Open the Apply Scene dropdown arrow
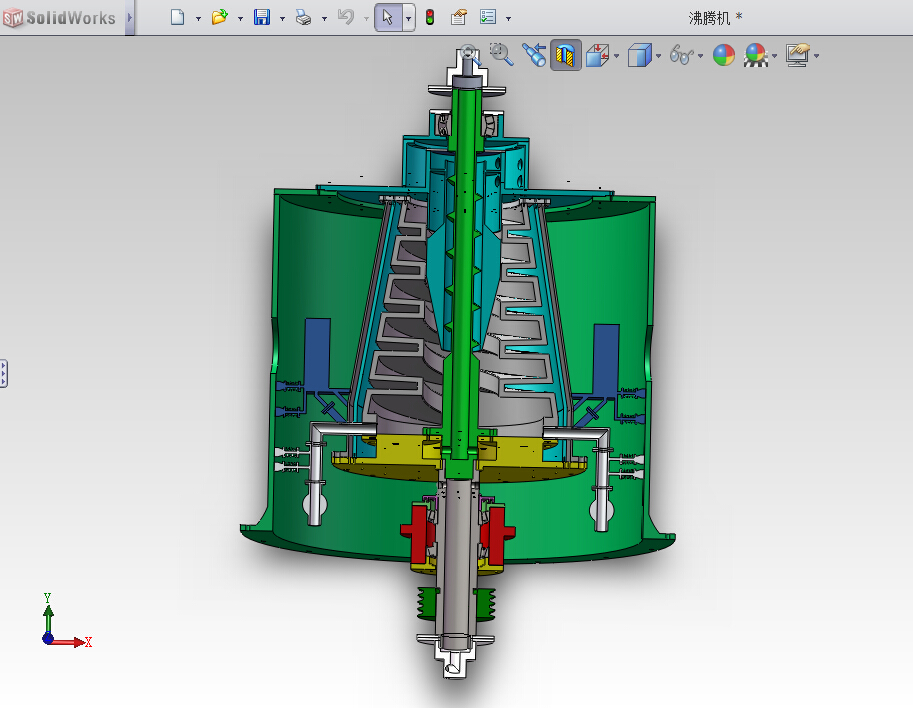 pos(775,56)
